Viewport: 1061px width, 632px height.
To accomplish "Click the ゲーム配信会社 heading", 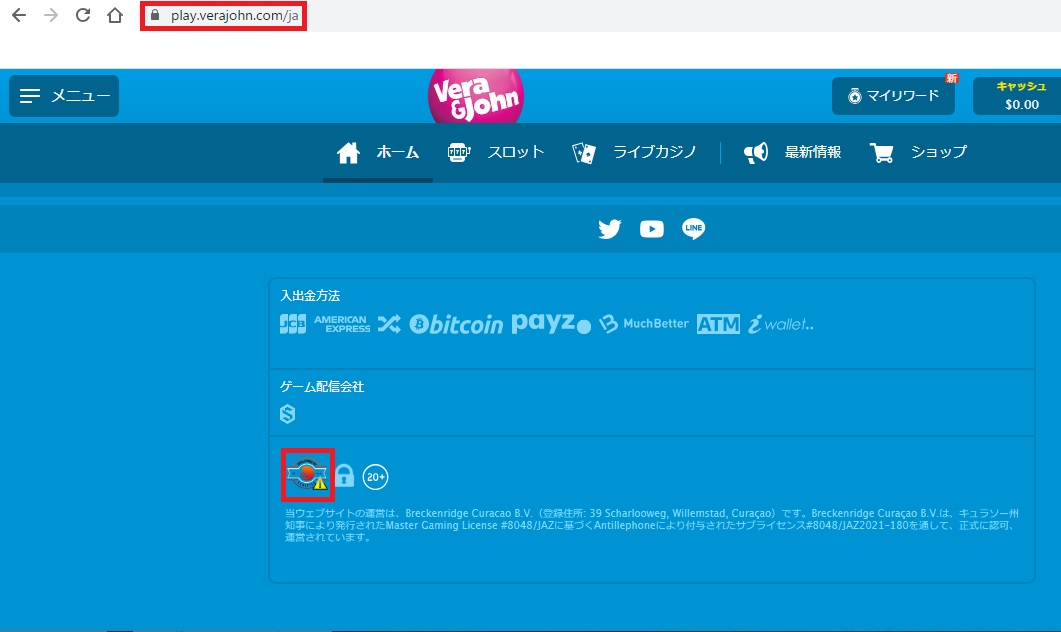I will [322, 387].
